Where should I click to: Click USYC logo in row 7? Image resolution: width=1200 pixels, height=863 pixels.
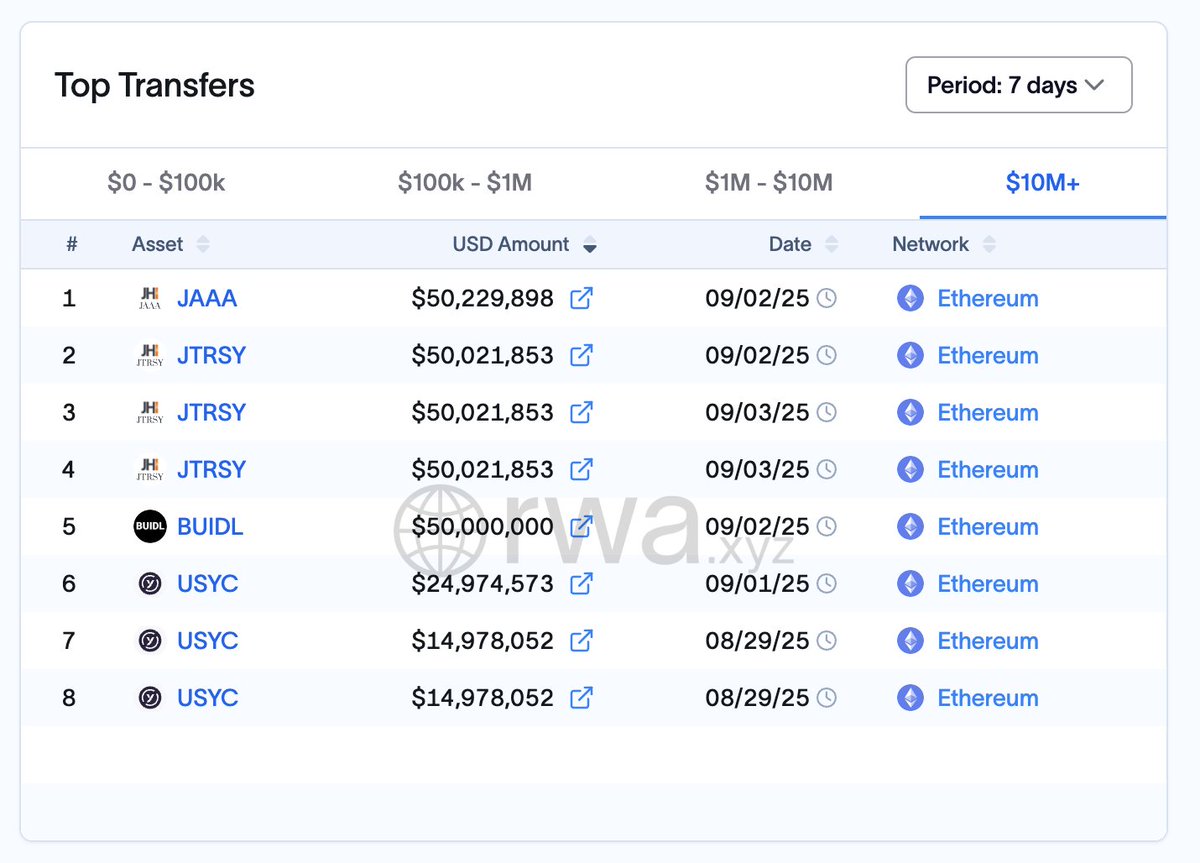click(x=150, y=641)
